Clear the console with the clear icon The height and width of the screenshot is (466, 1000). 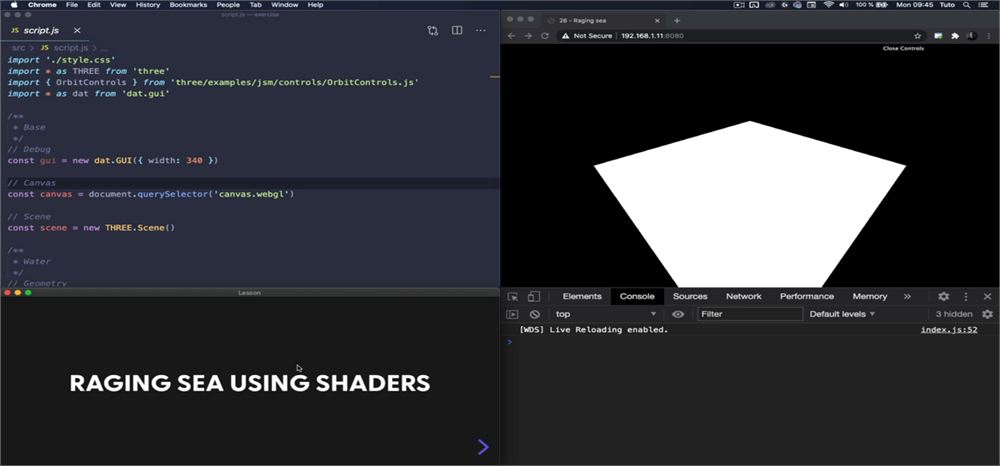535,314
